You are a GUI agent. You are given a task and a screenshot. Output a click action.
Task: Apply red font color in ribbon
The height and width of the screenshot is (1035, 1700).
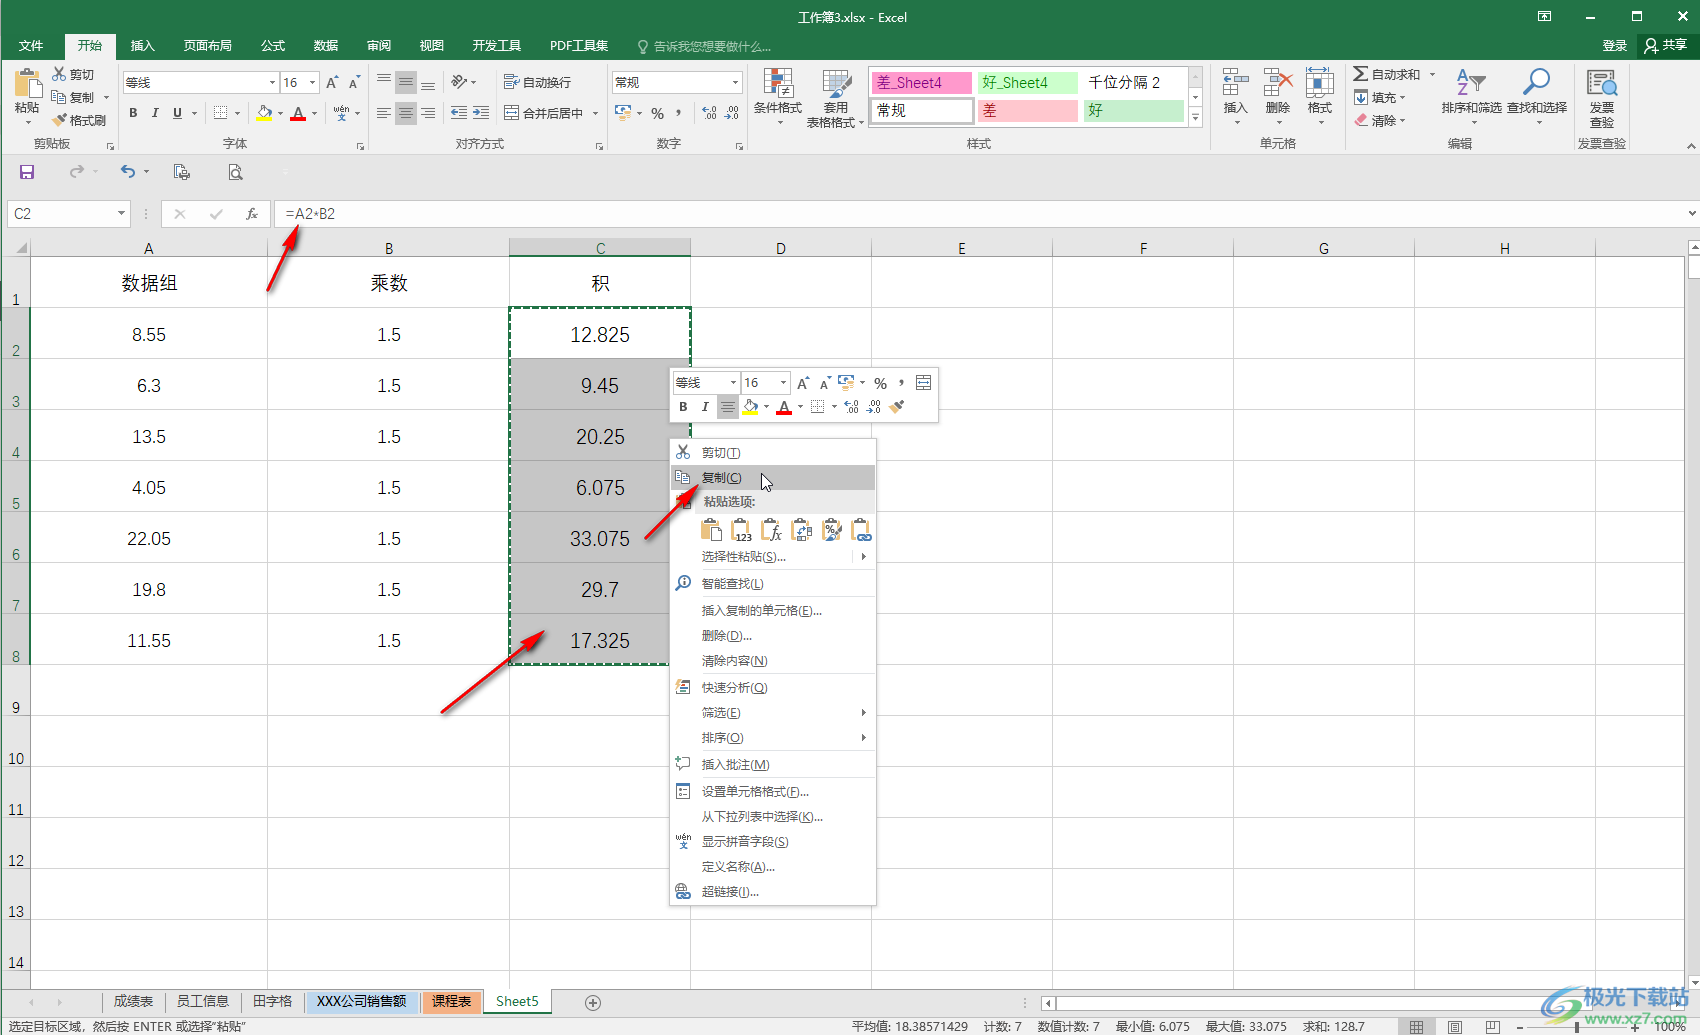tap(298, 113)
